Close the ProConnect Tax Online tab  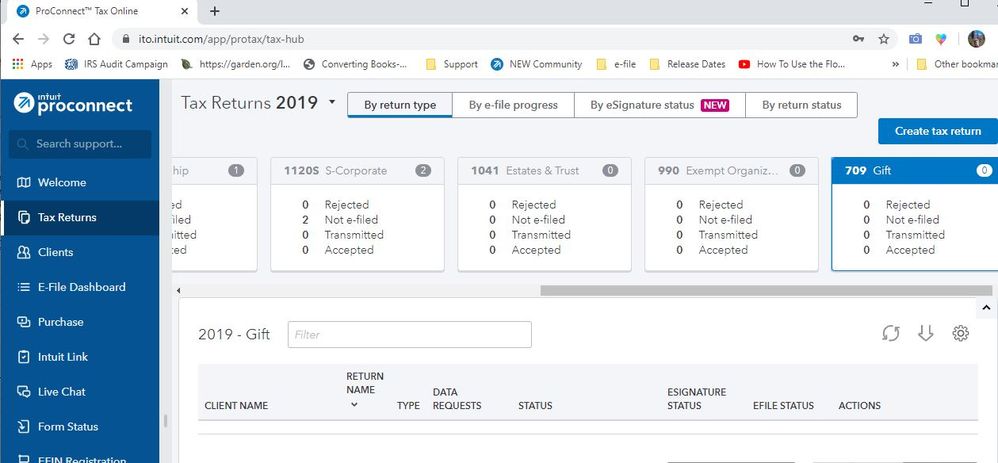(185, 11)
